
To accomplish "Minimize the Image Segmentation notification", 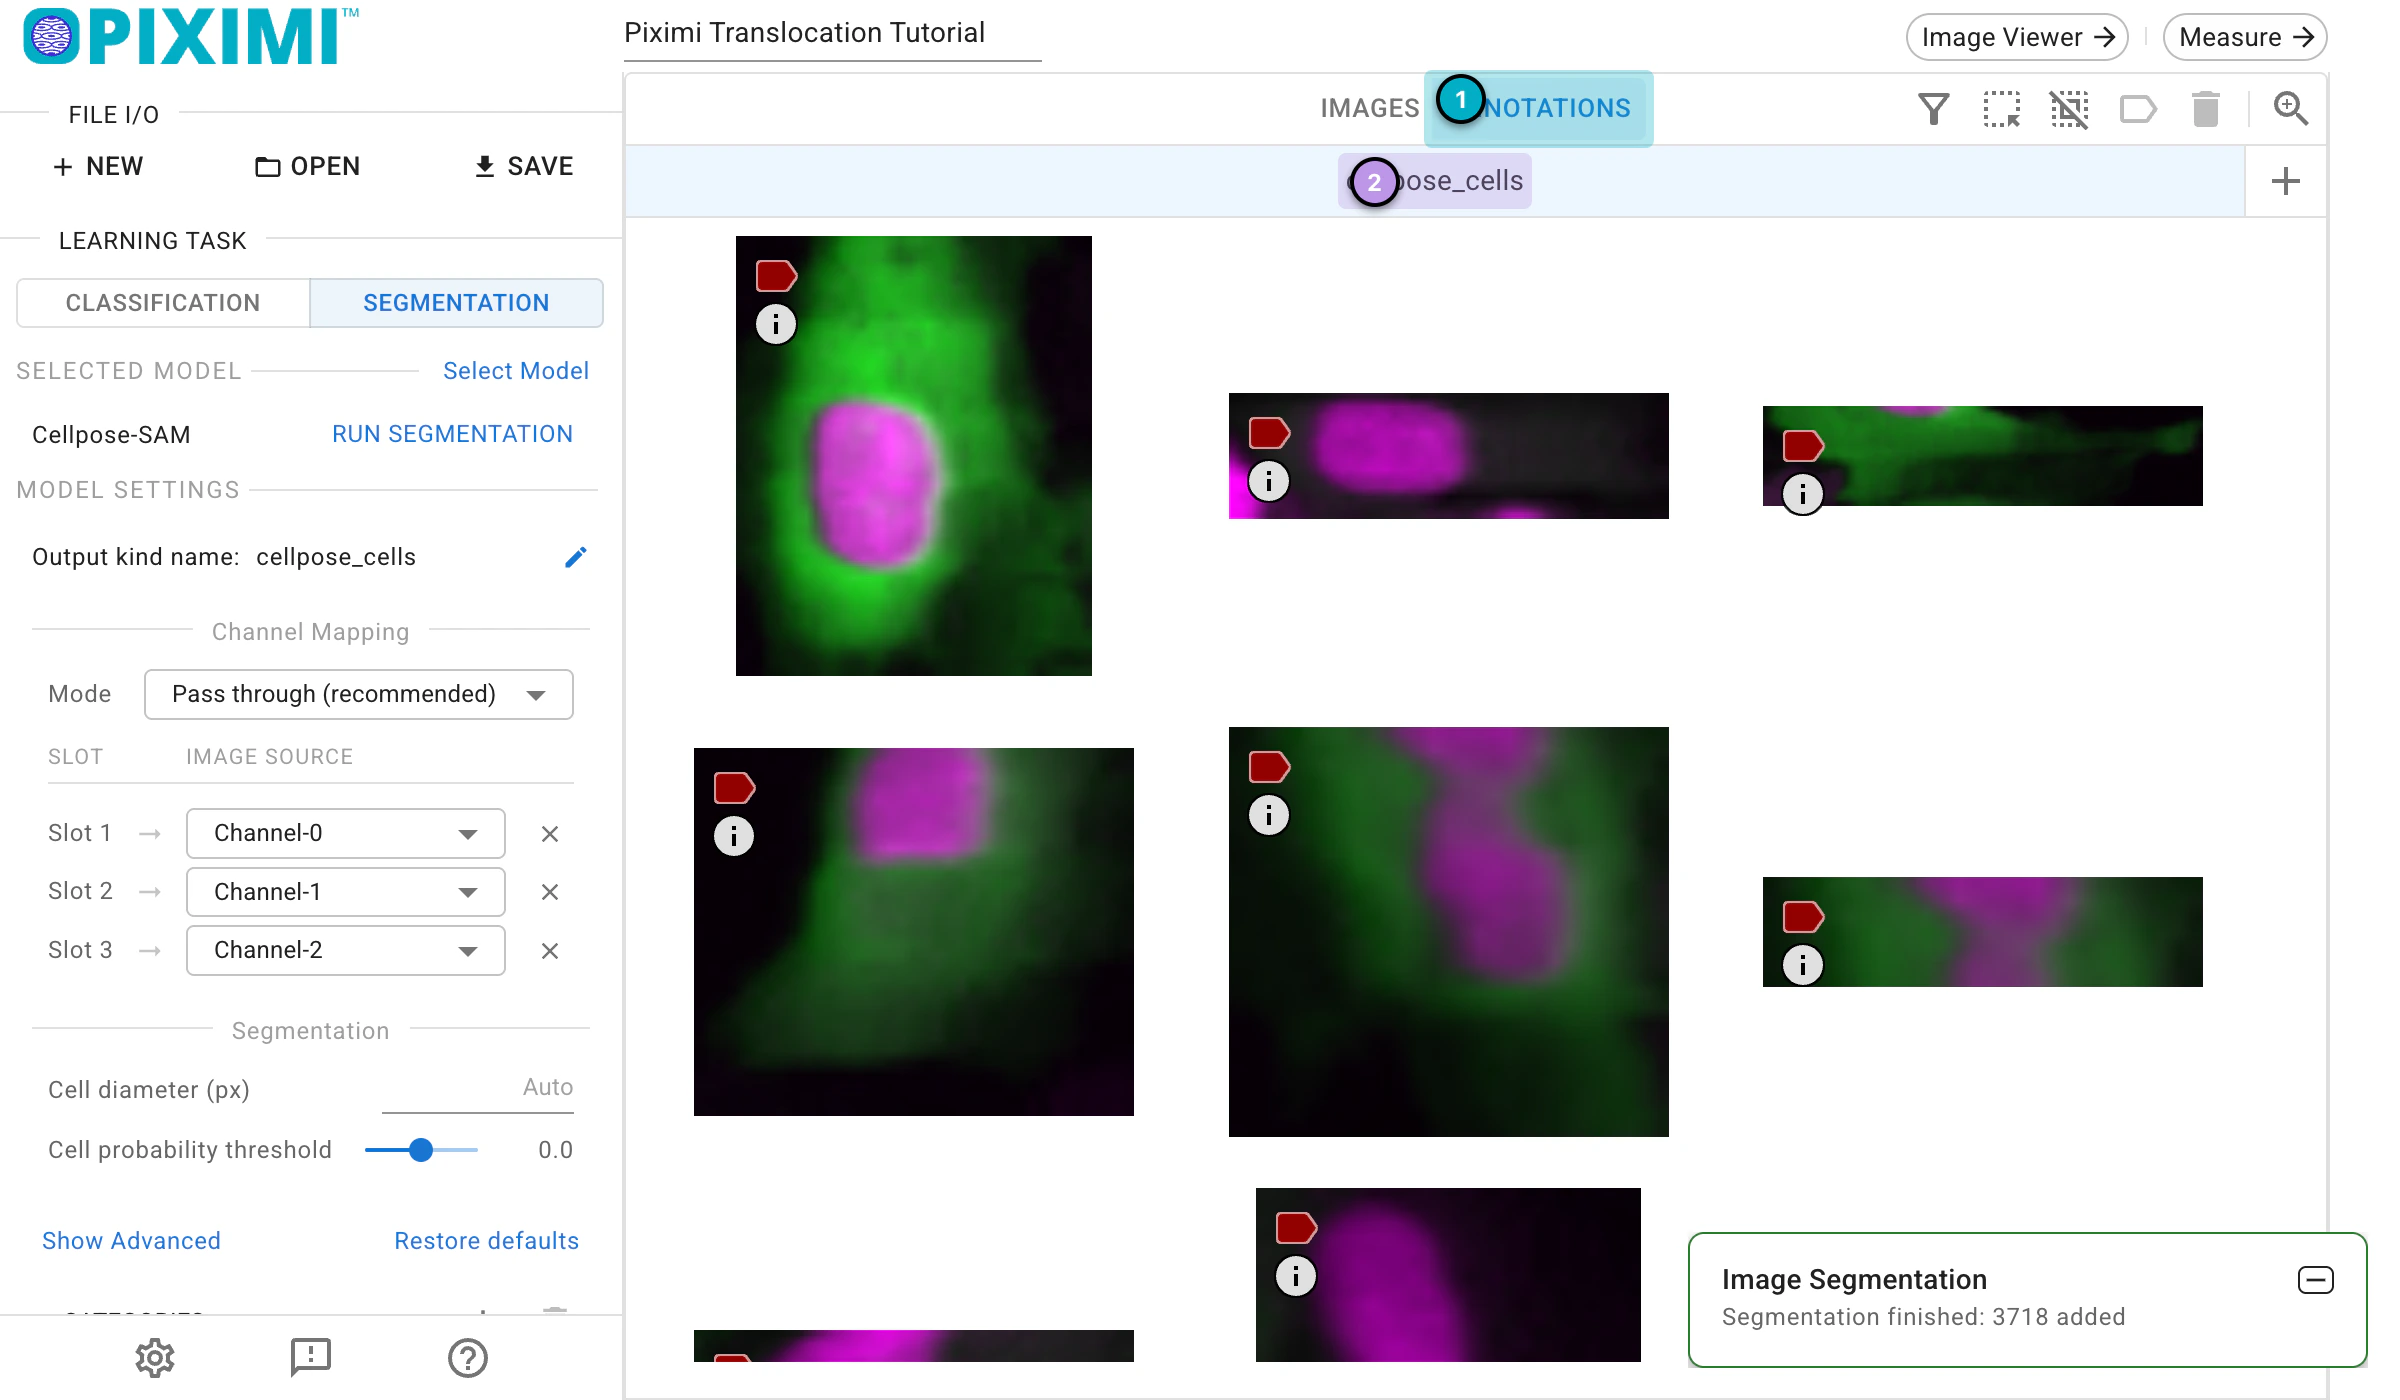I will tap(2315, 1280).
